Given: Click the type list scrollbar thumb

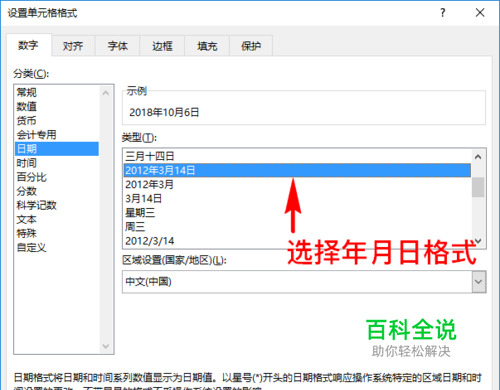Looking at the screenshot, I should point(478,187).
